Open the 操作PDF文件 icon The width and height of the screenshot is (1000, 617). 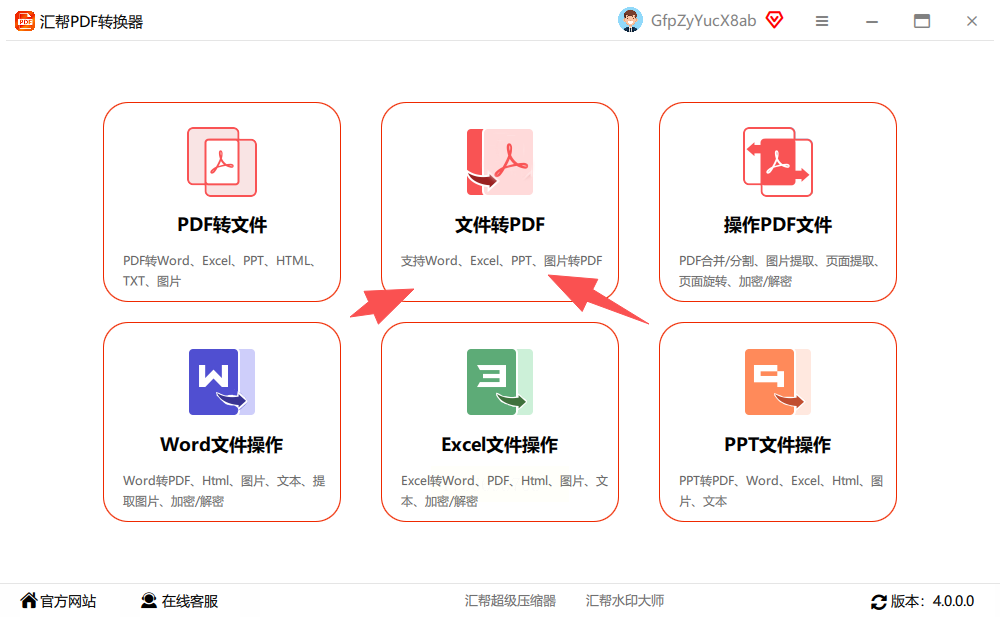coord(778,162)
